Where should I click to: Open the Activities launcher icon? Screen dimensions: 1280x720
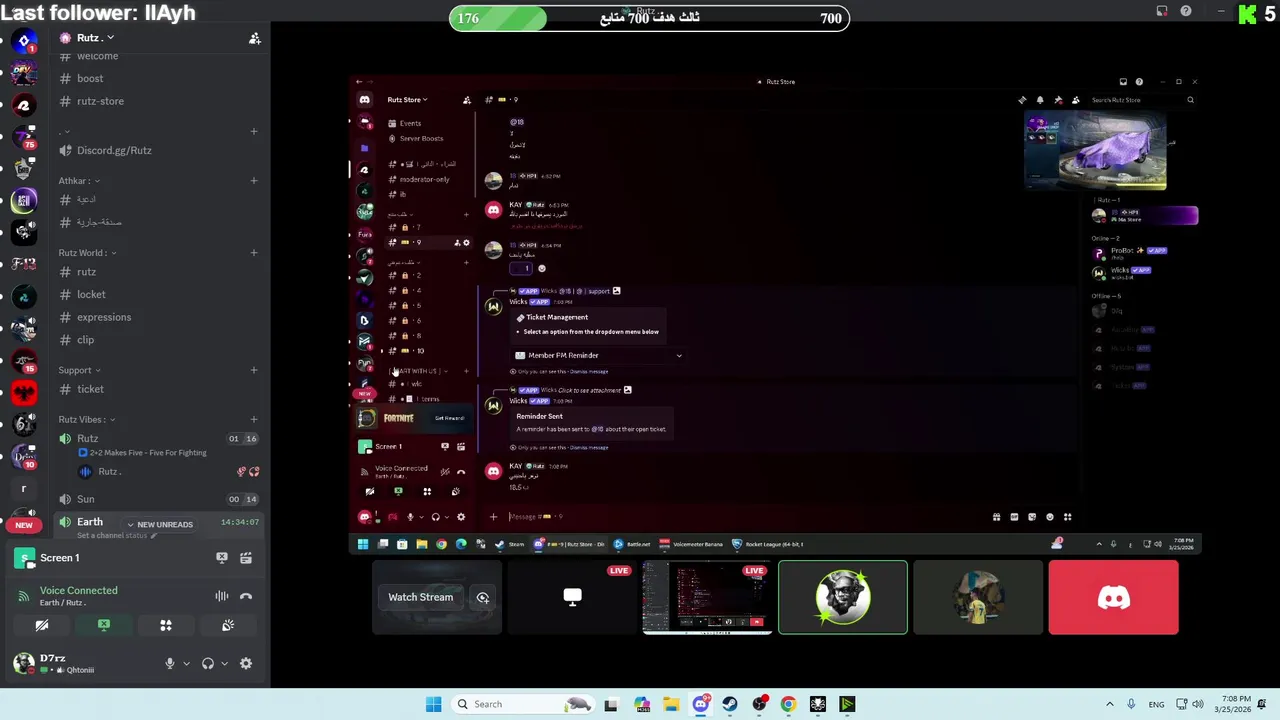pyautogui.click(x=166, y=625)
